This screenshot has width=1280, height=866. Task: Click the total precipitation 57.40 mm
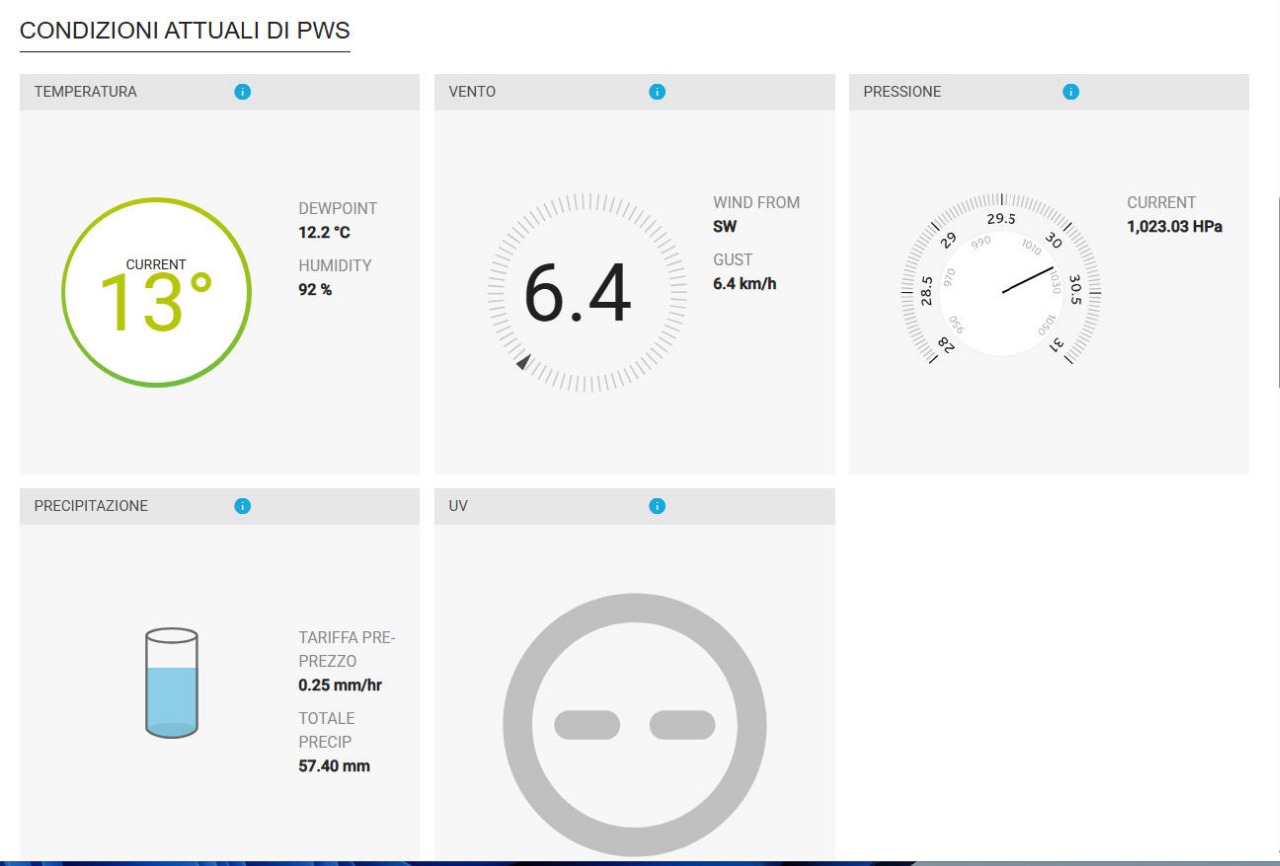point(334,767)
